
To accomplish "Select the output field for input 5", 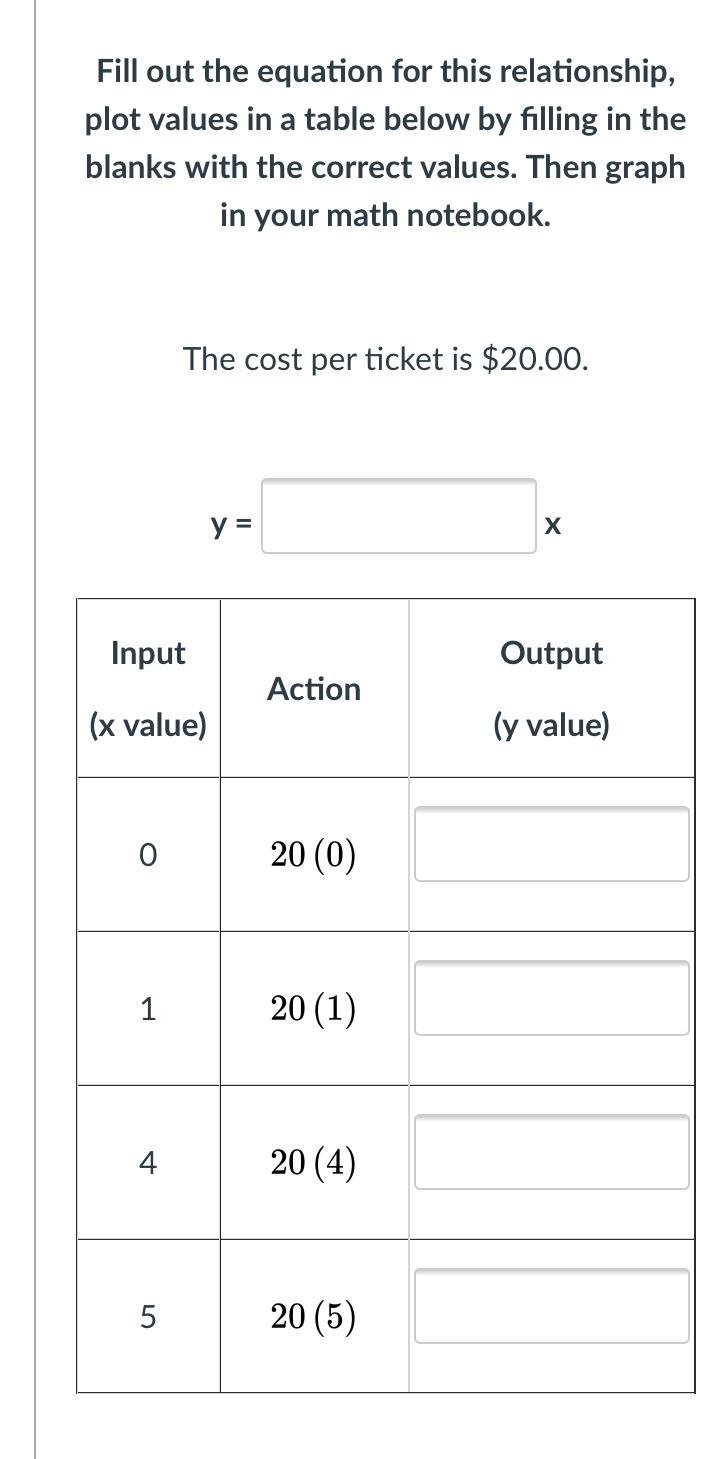I will [552, 1306].
